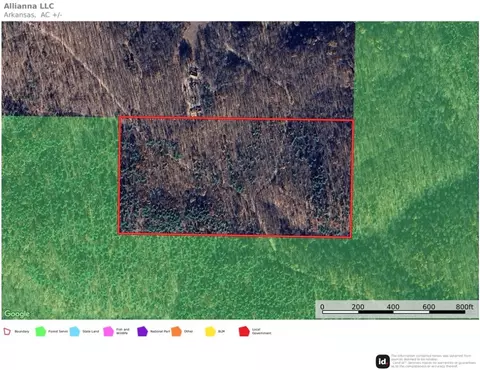This screenshot has height=370, width=480.
Task: Click the 'National Park' legend label
Action: (x=160, y=331)
